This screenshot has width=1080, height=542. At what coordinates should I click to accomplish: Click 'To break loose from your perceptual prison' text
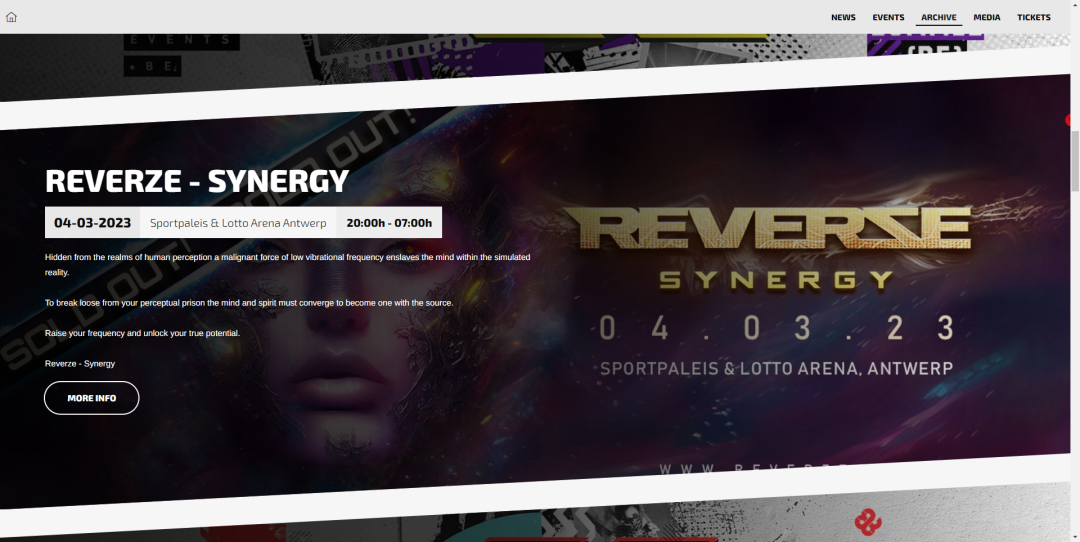(x=249, y=303)
